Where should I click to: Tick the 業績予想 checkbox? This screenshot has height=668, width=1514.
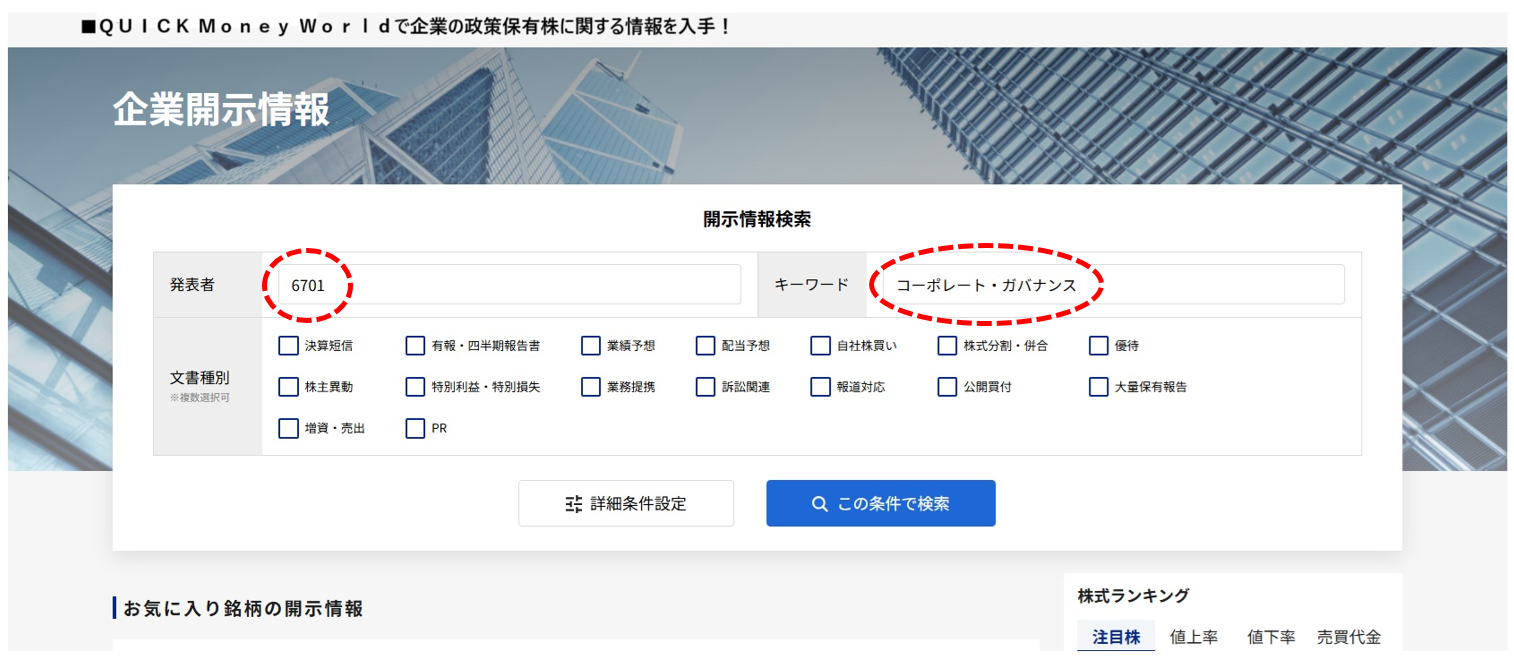(x=591, y=346)
